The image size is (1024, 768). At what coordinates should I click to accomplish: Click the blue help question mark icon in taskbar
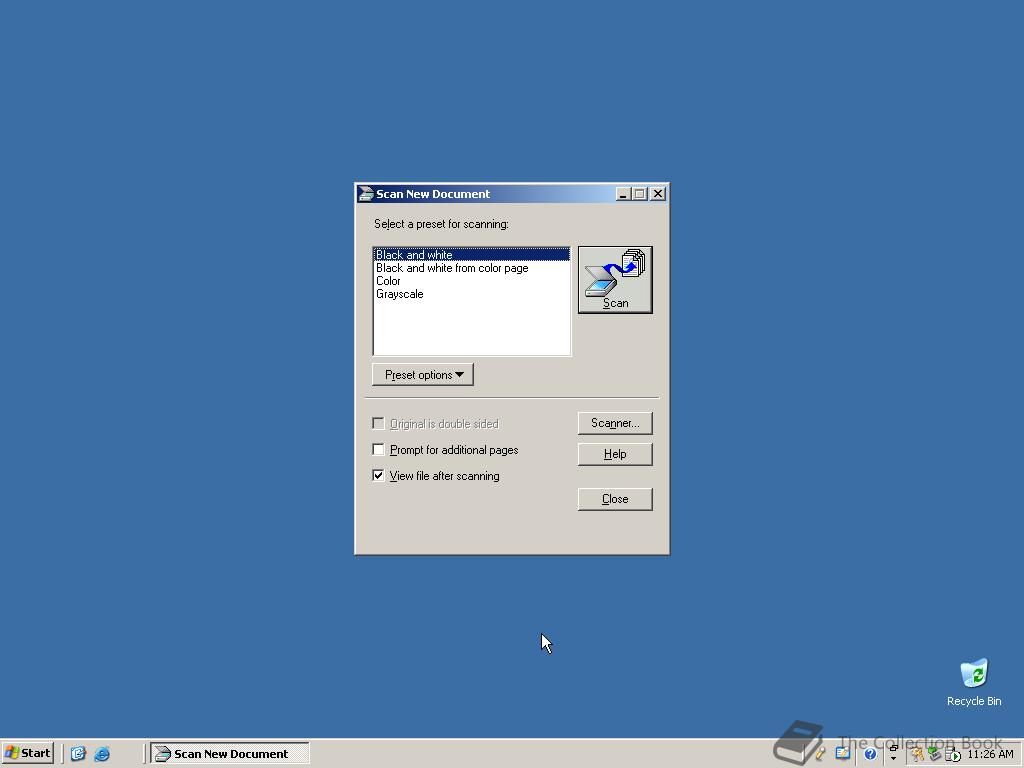871,754
